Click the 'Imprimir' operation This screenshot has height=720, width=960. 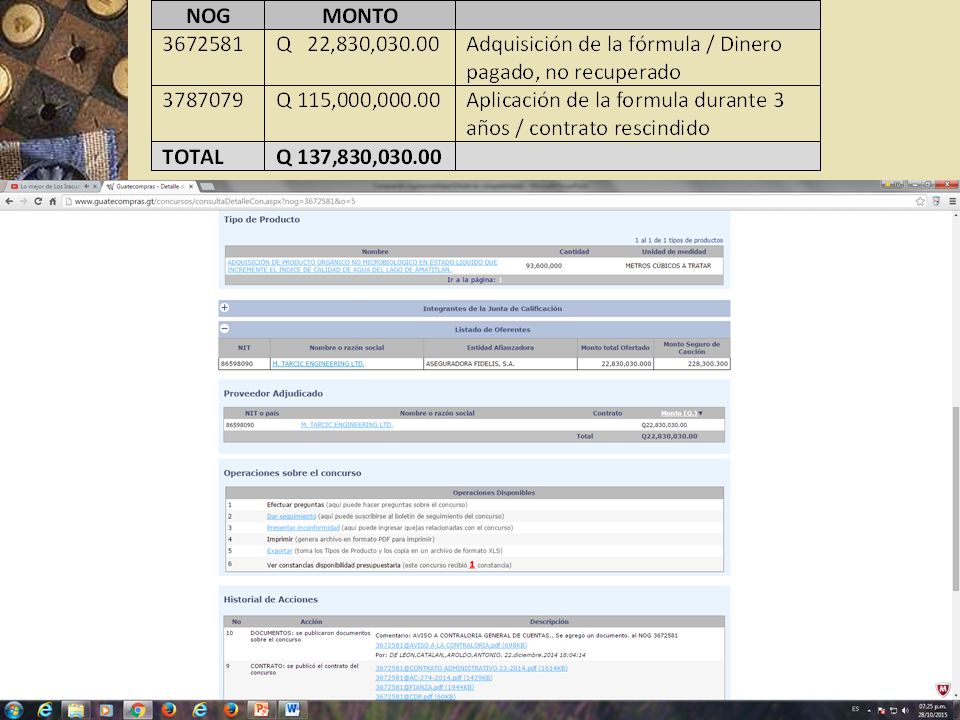coord(280,539)
